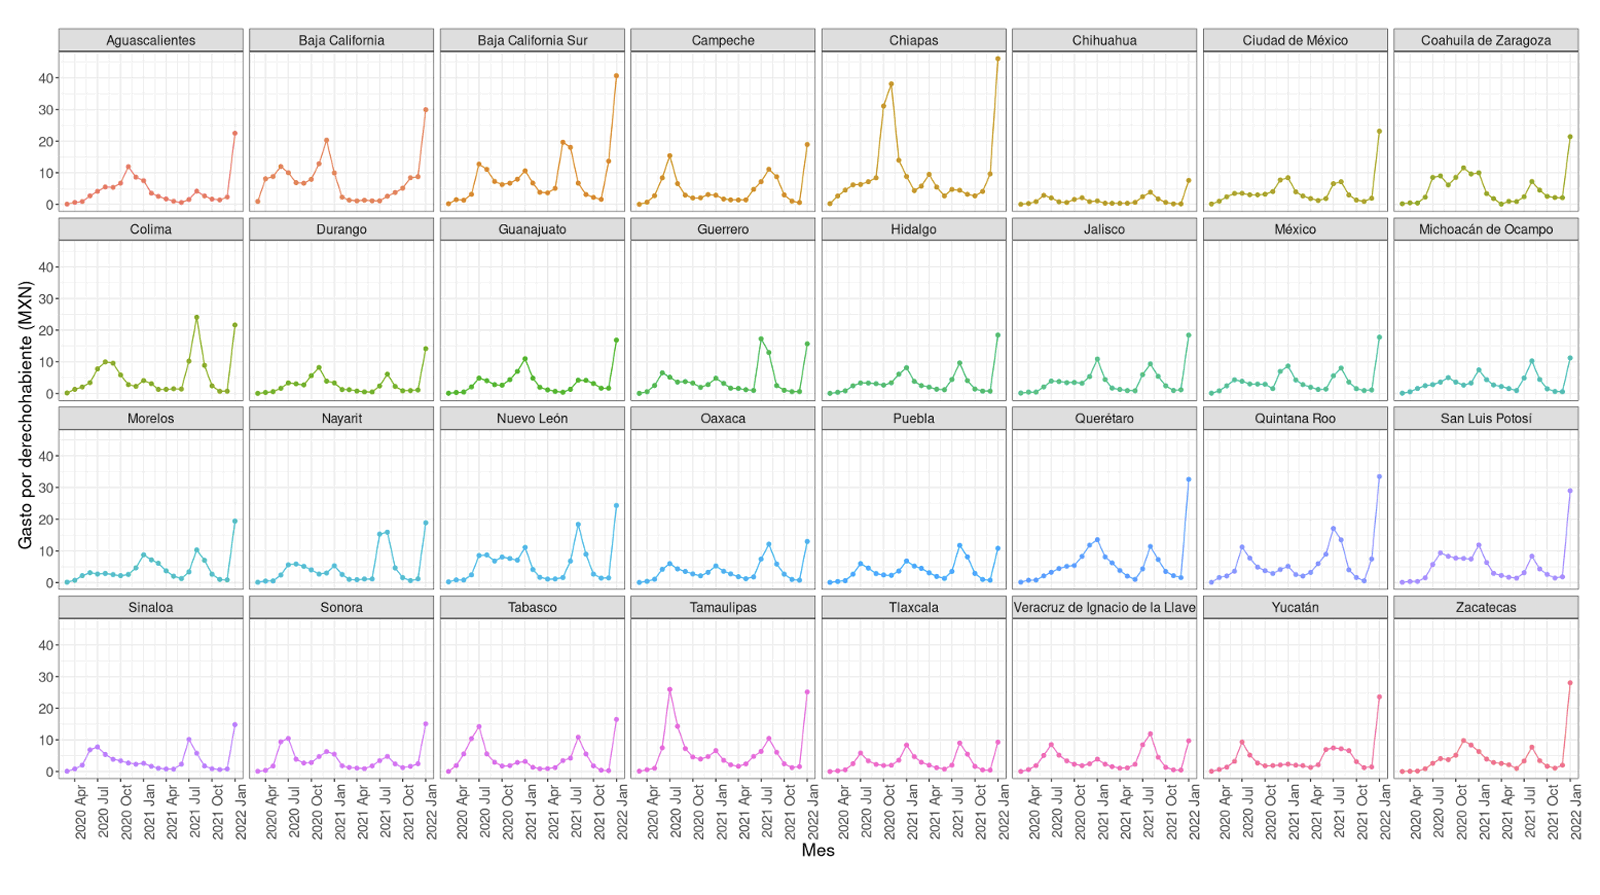Click the Zacatecas facet header
Screen dimensions: 1600x895
[x=1486, y=607]
